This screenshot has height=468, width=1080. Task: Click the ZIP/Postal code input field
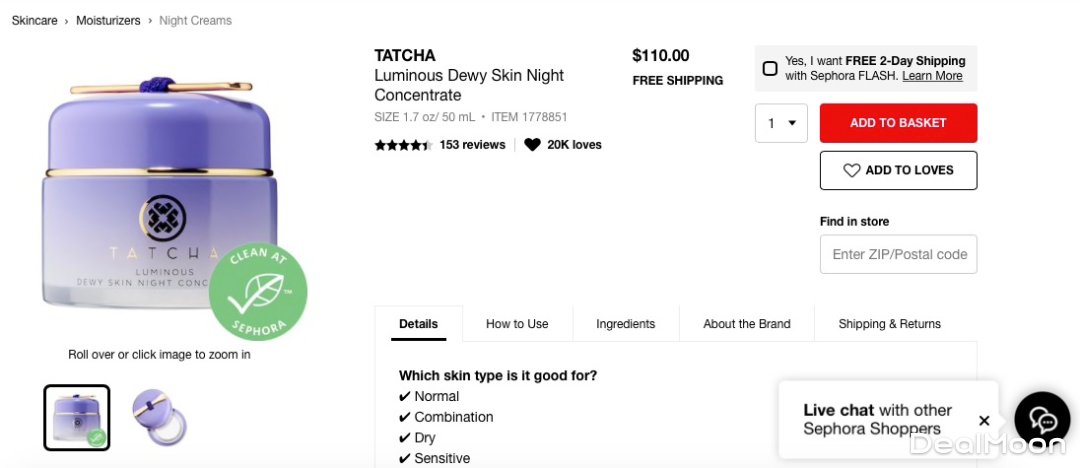click(898, 254)
